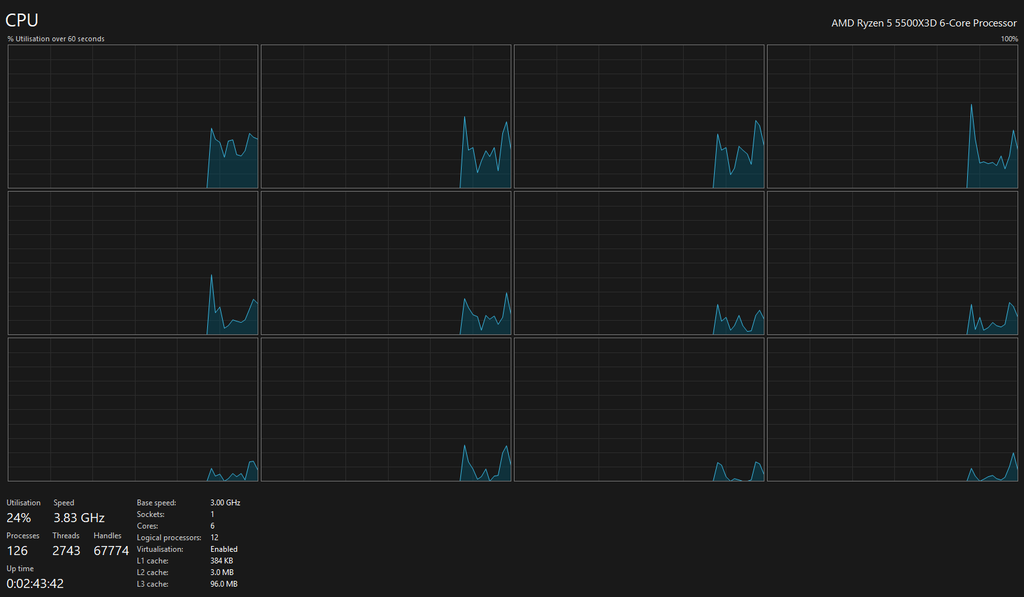The image size is (1024, 597).
Task: Click the CPU heading title
Action: pos(22,20)
